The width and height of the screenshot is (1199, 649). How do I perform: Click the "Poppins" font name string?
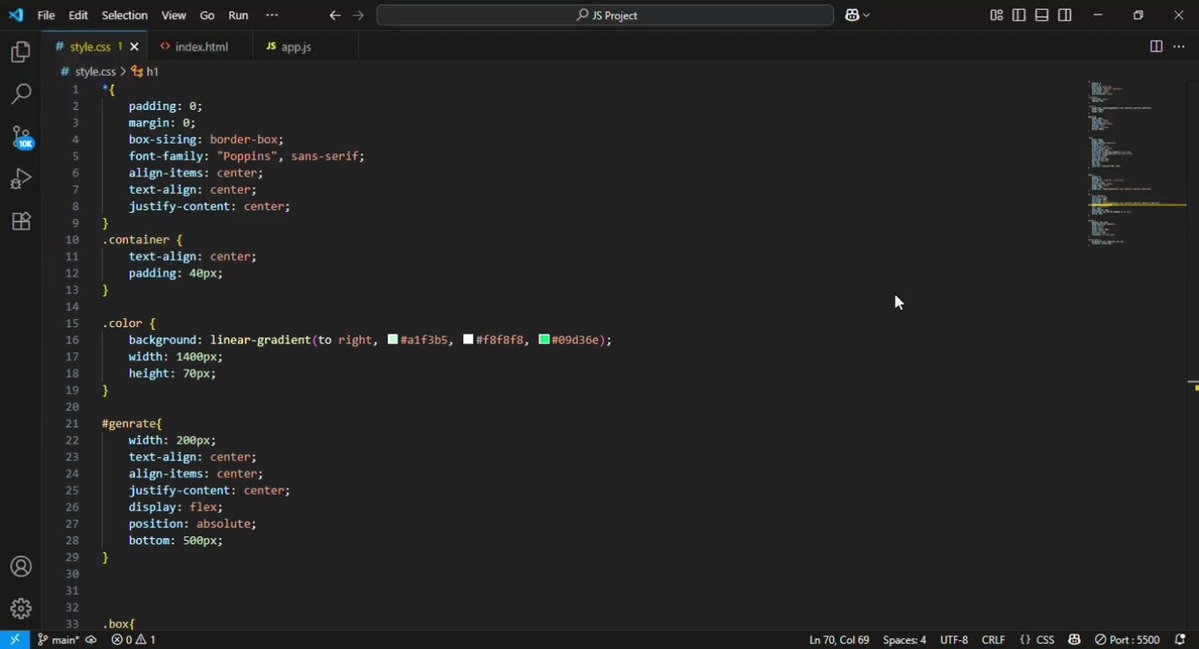pos(247,156)
